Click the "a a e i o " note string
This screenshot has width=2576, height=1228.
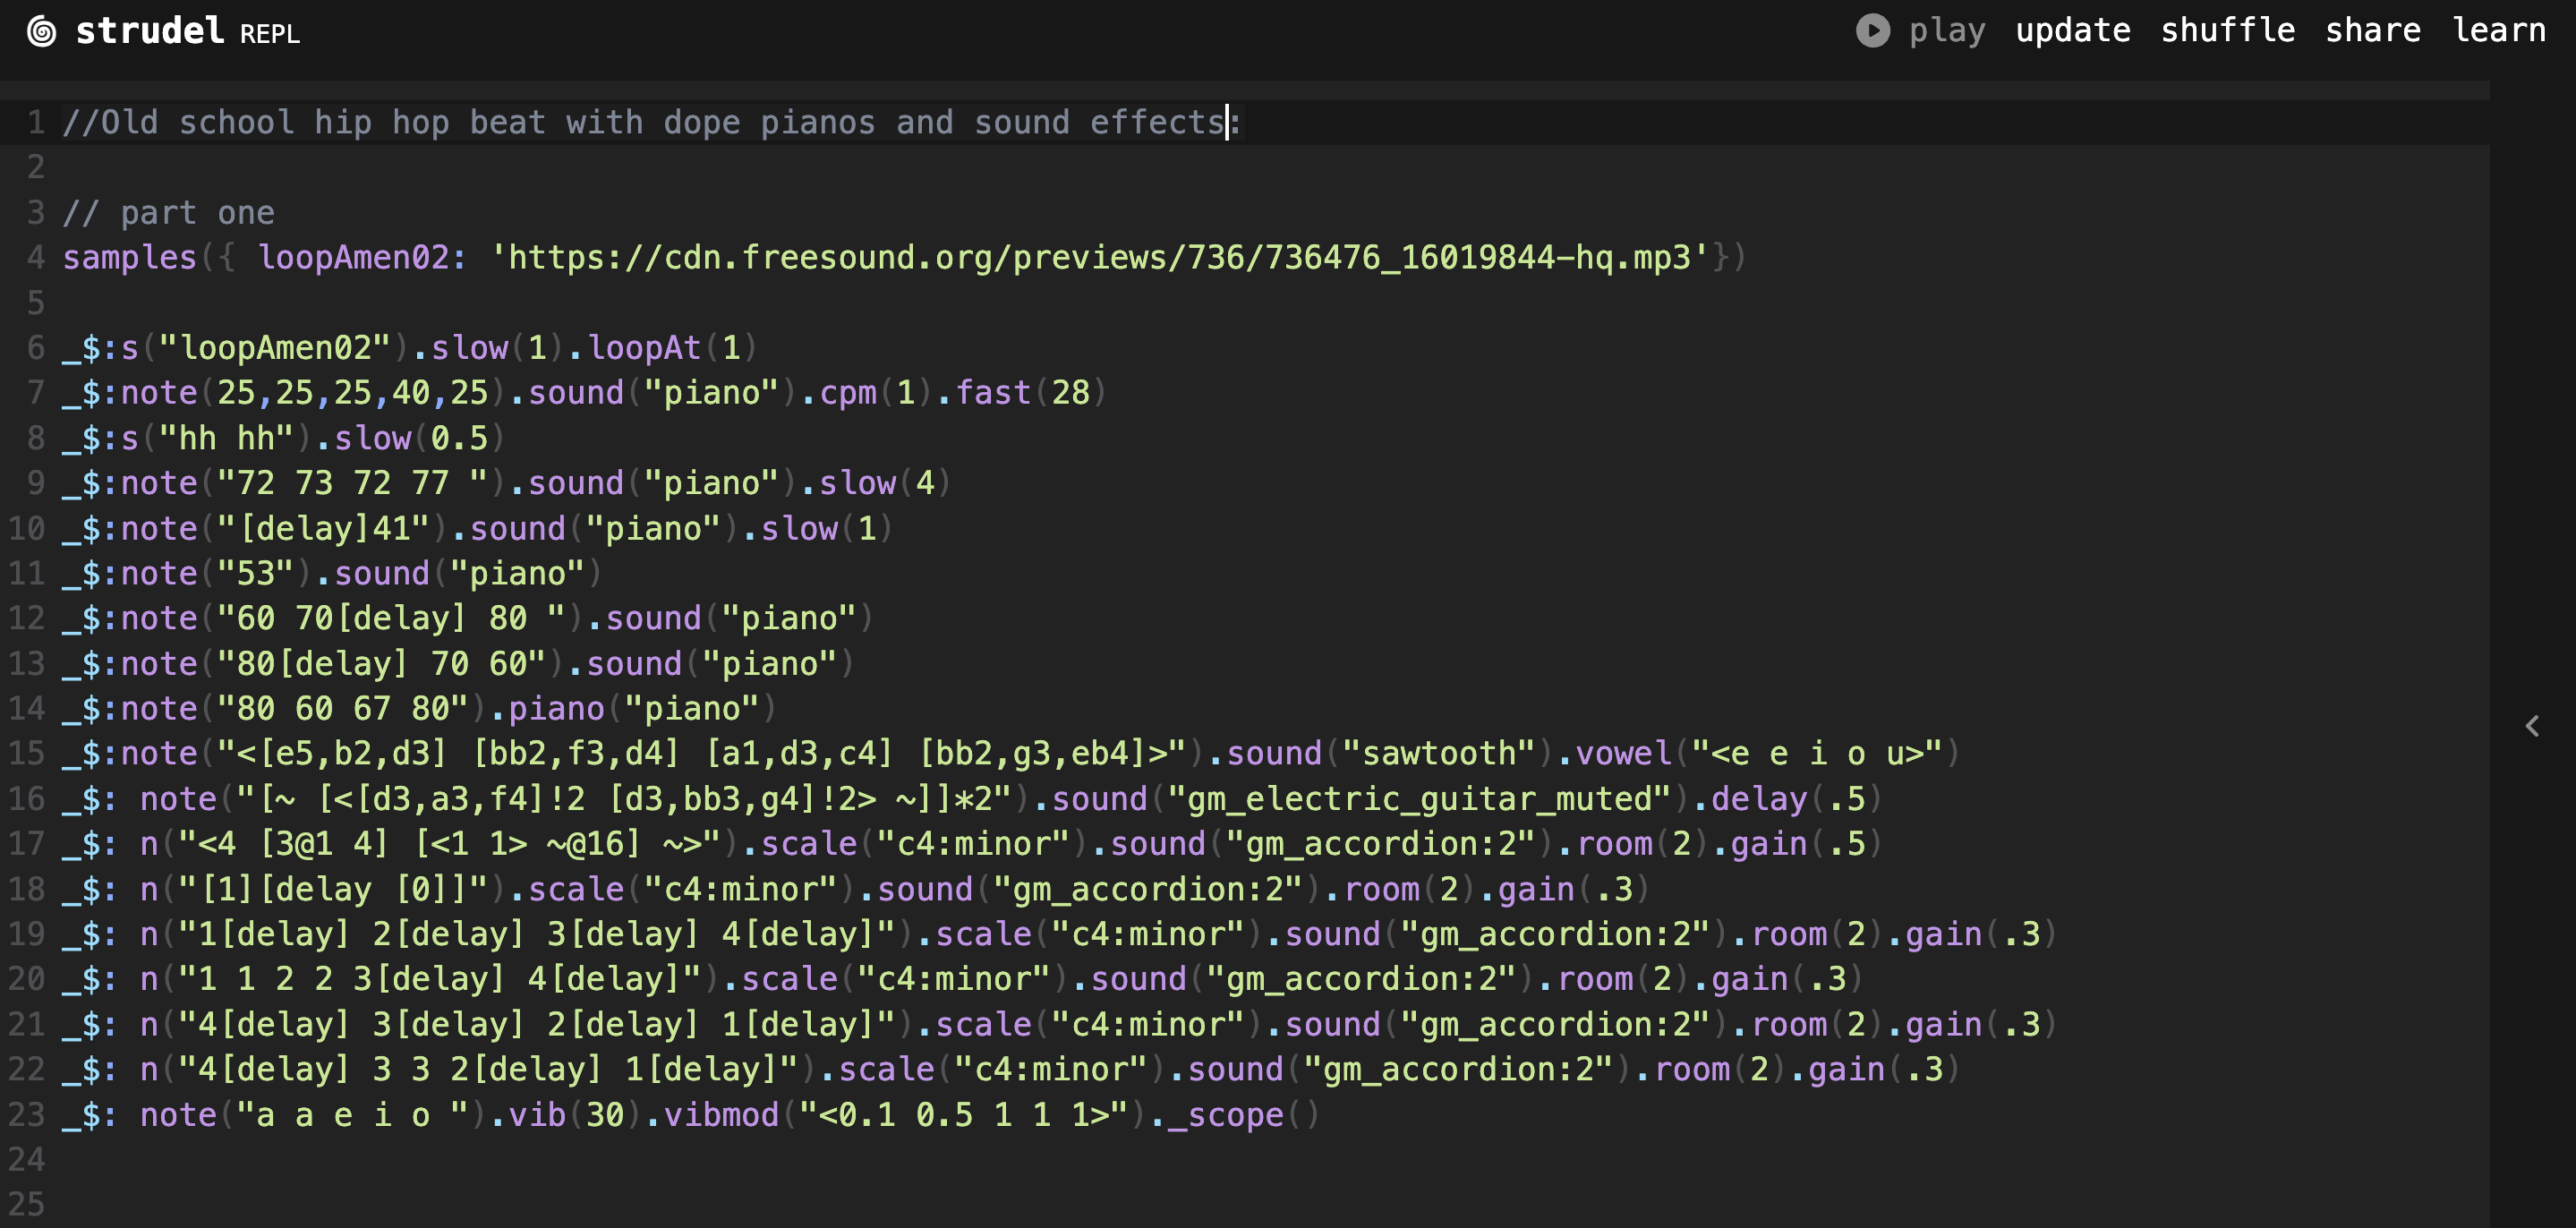pos(352,1114)
